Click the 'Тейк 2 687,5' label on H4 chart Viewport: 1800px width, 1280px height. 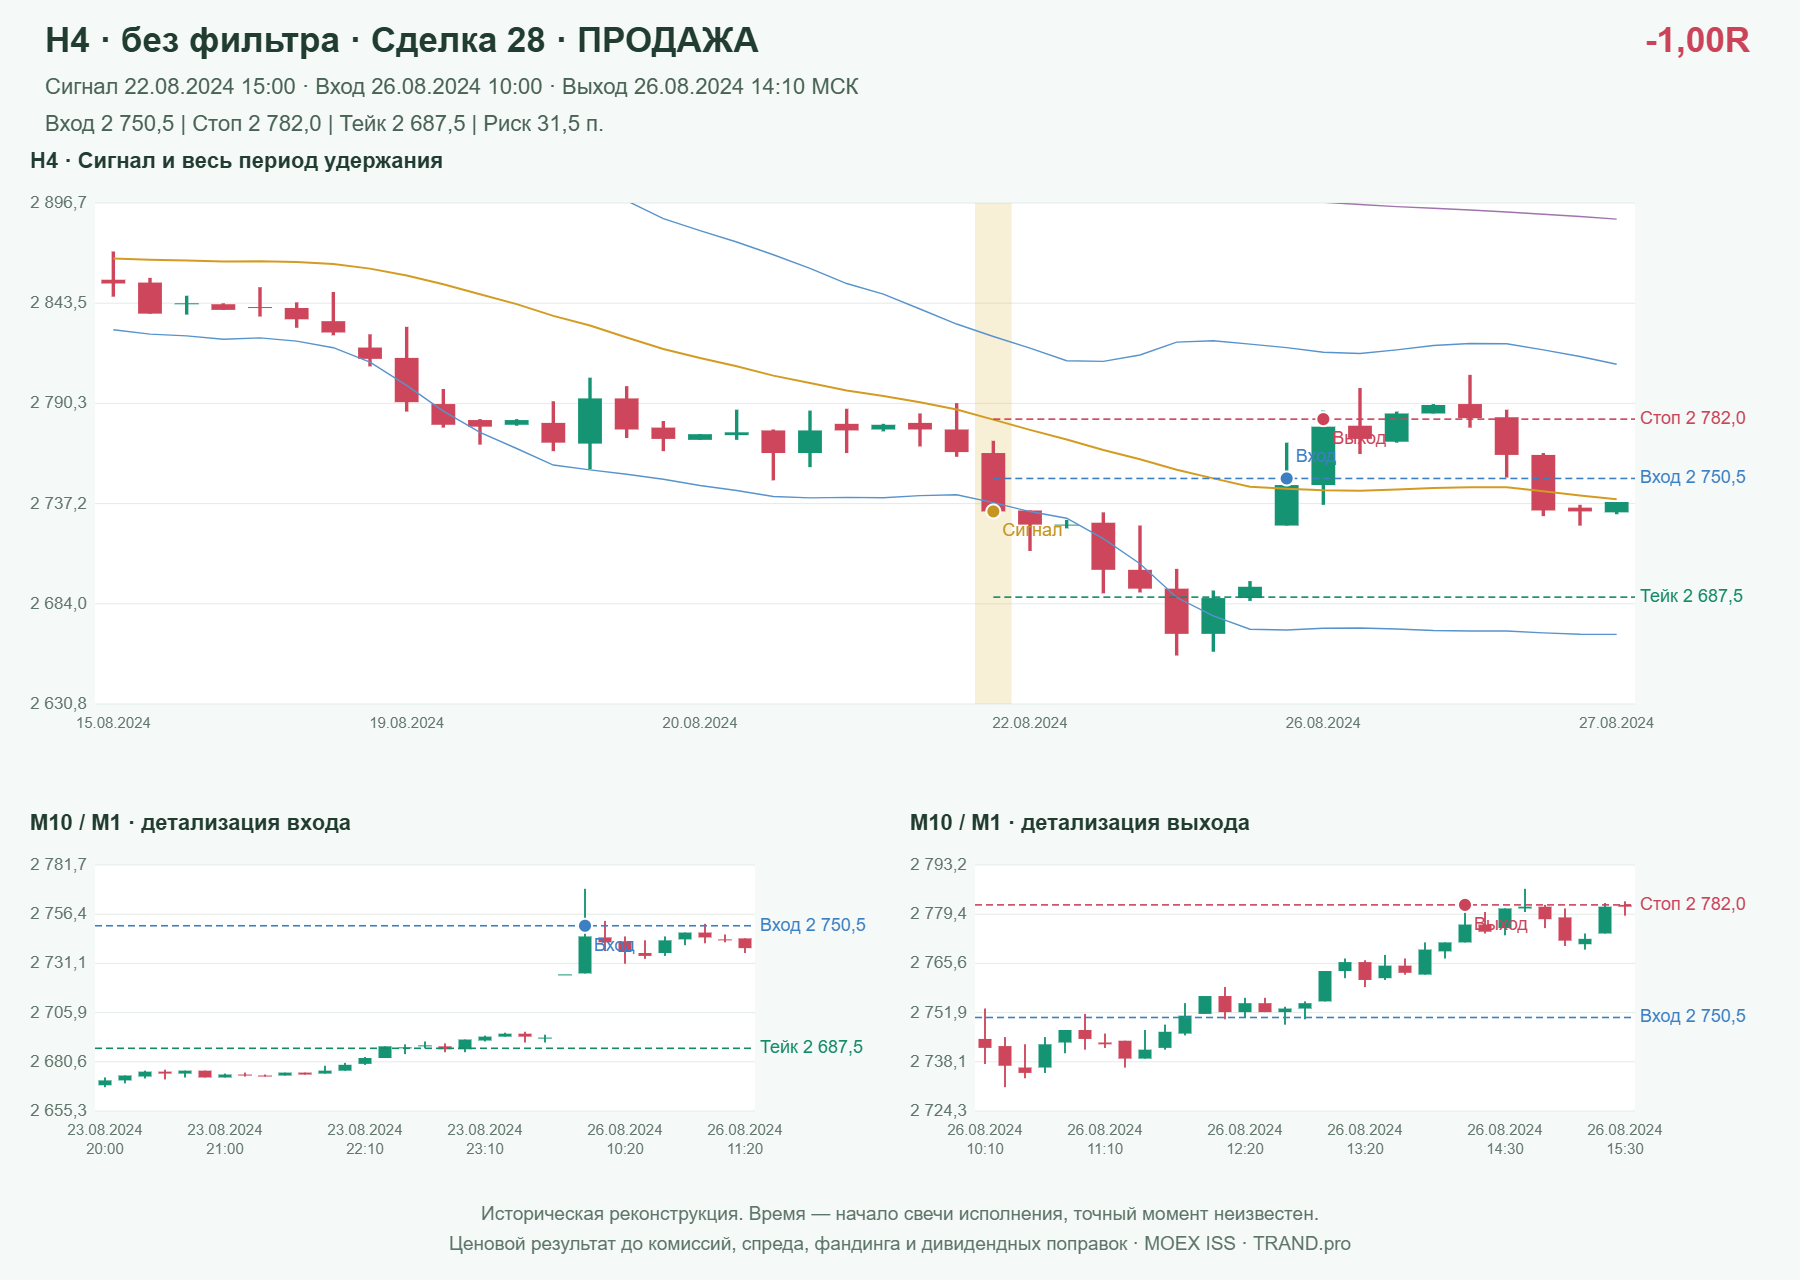[x=1691, y=596]
